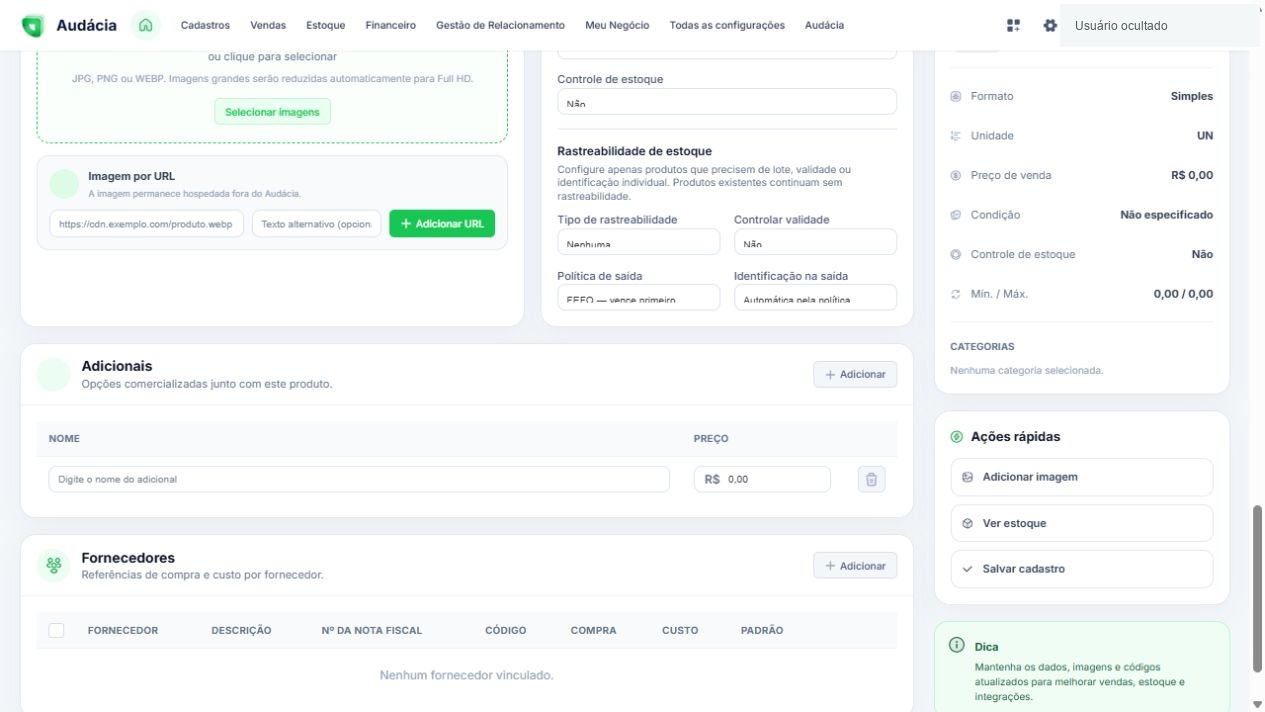
Task: Focus the image URL input field
Action: pyautogui.click(x=147, y=224)
